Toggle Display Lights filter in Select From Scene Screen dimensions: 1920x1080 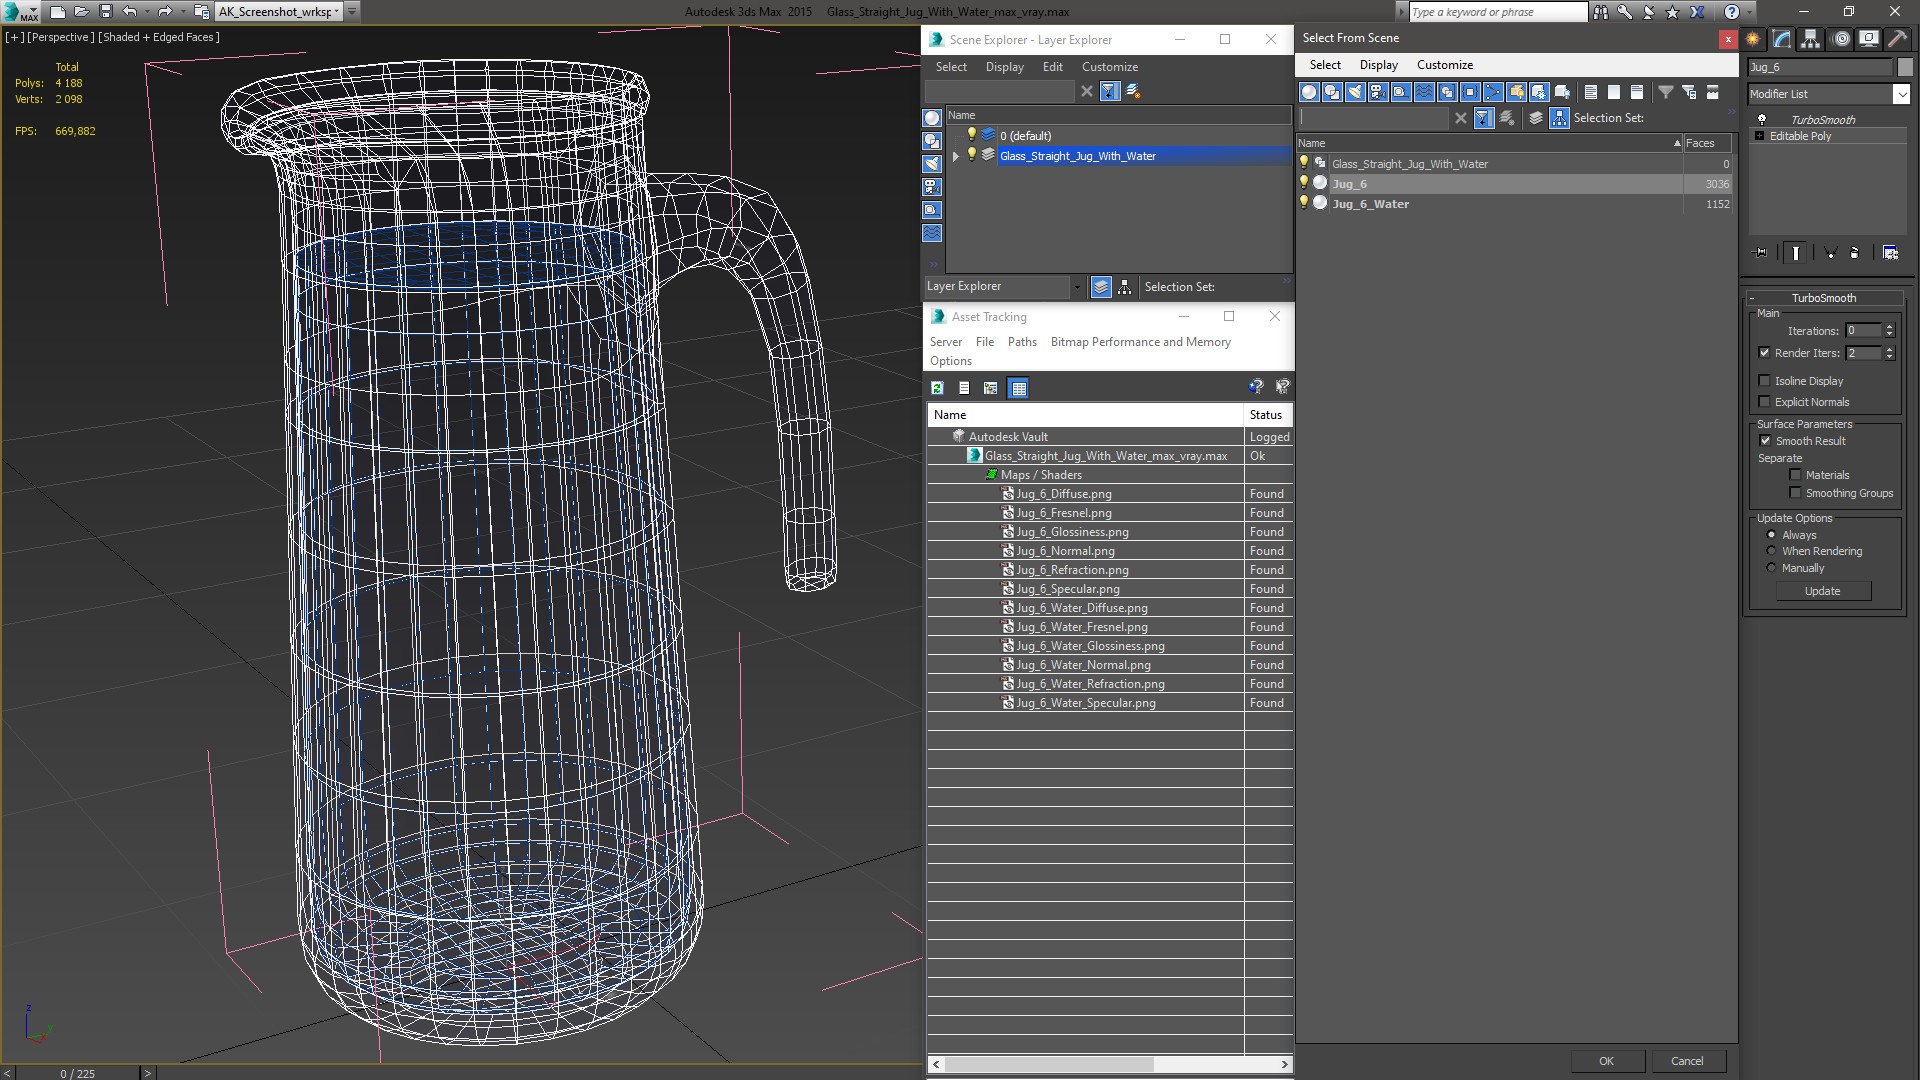[x=1355, y=92]
